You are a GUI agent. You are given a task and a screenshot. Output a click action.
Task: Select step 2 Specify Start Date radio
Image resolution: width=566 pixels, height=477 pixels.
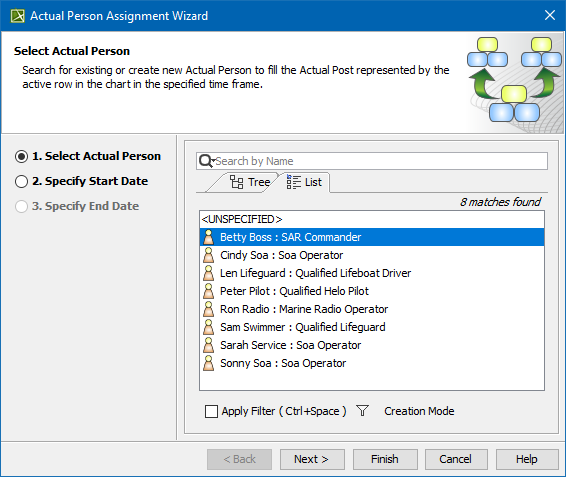21,181
